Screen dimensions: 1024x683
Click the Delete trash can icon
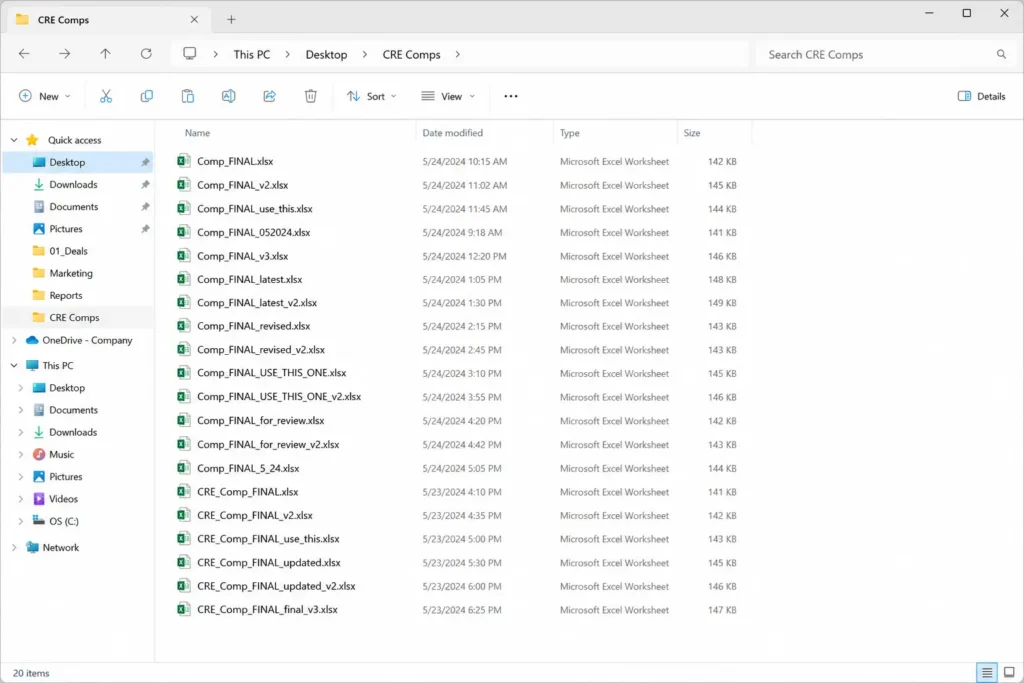coord(310,96)
